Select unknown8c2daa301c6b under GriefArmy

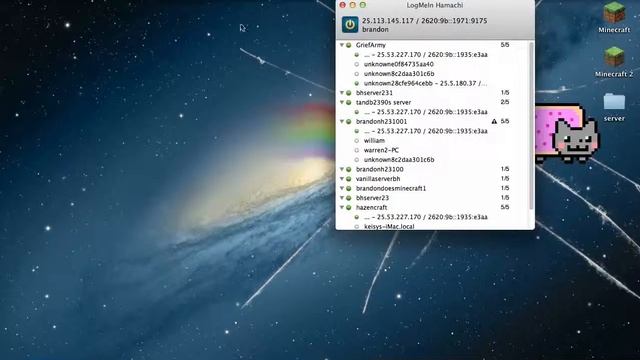(399, 74)
